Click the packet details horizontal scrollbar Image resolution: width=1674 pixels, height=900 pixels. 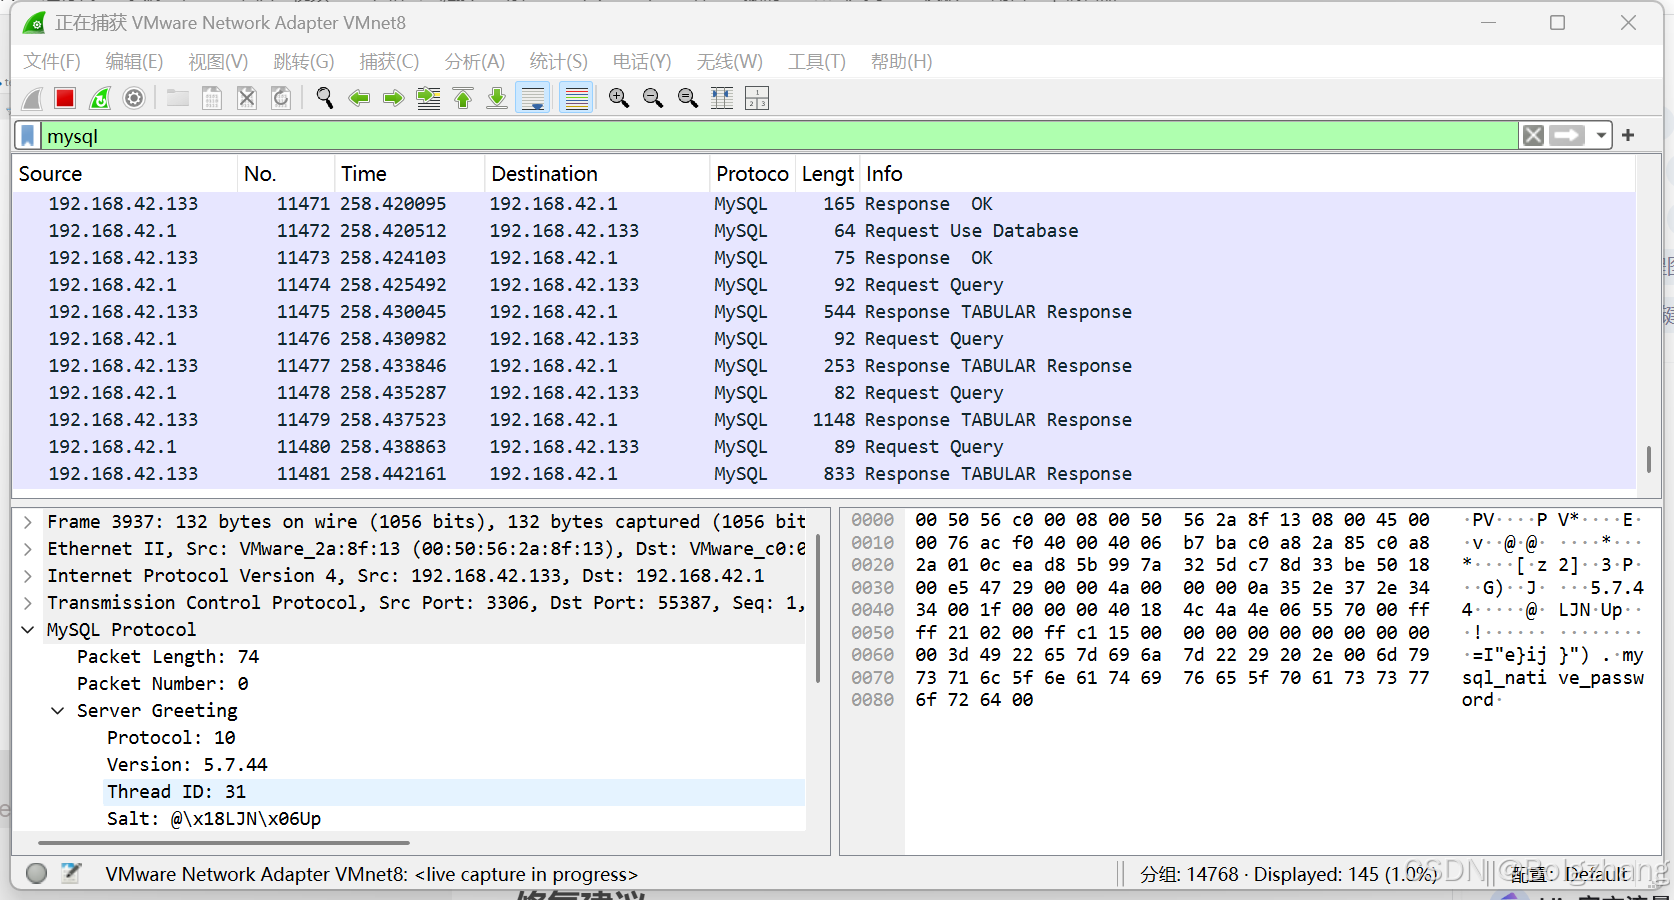pyautogui.click(x=224, y=843)
